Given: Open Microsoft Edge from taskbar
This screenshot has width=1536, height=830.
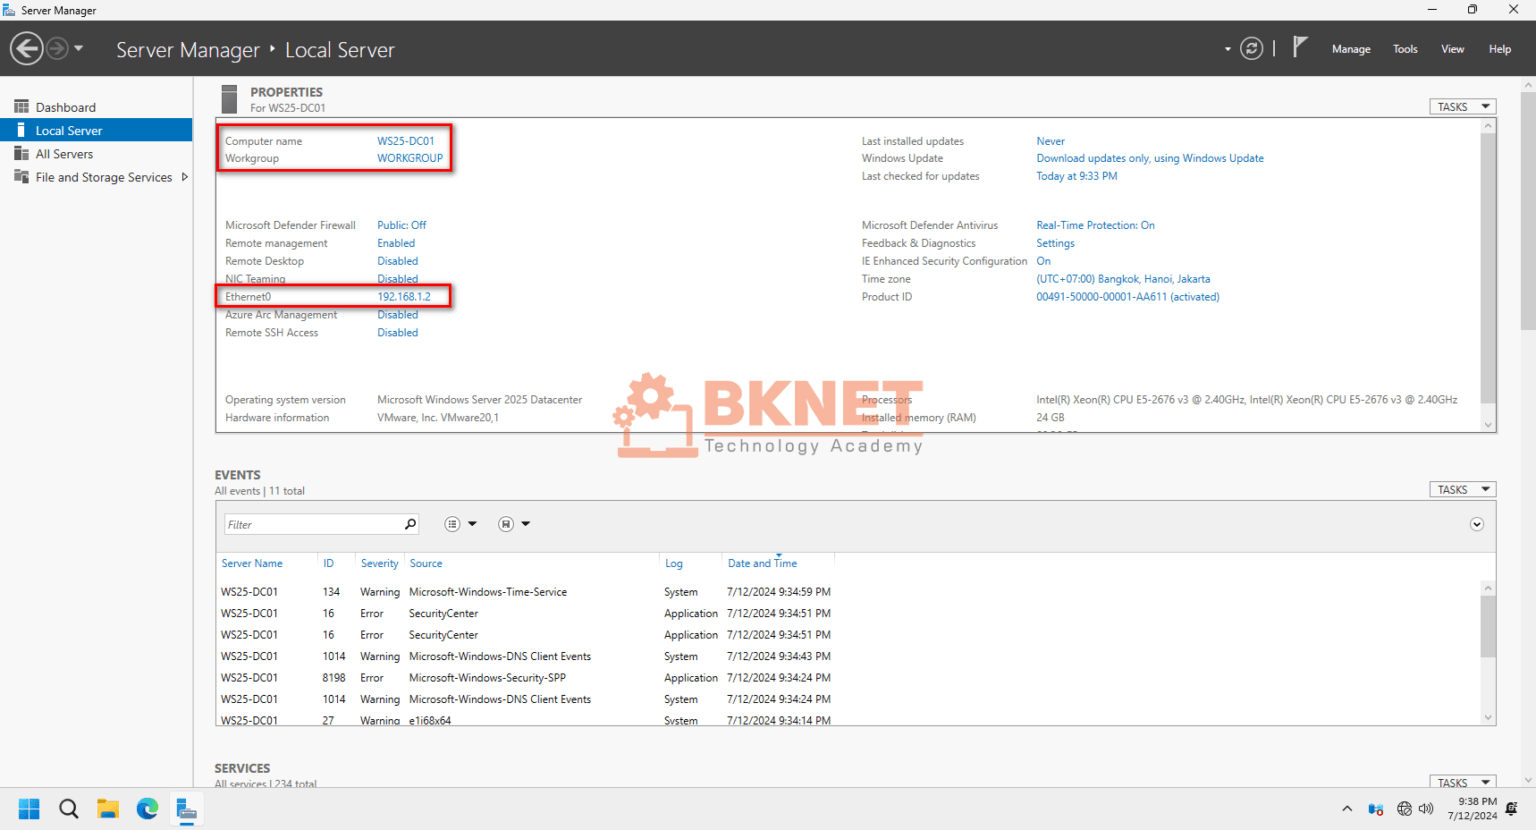Looking at the screenshot, I should 147,809.
